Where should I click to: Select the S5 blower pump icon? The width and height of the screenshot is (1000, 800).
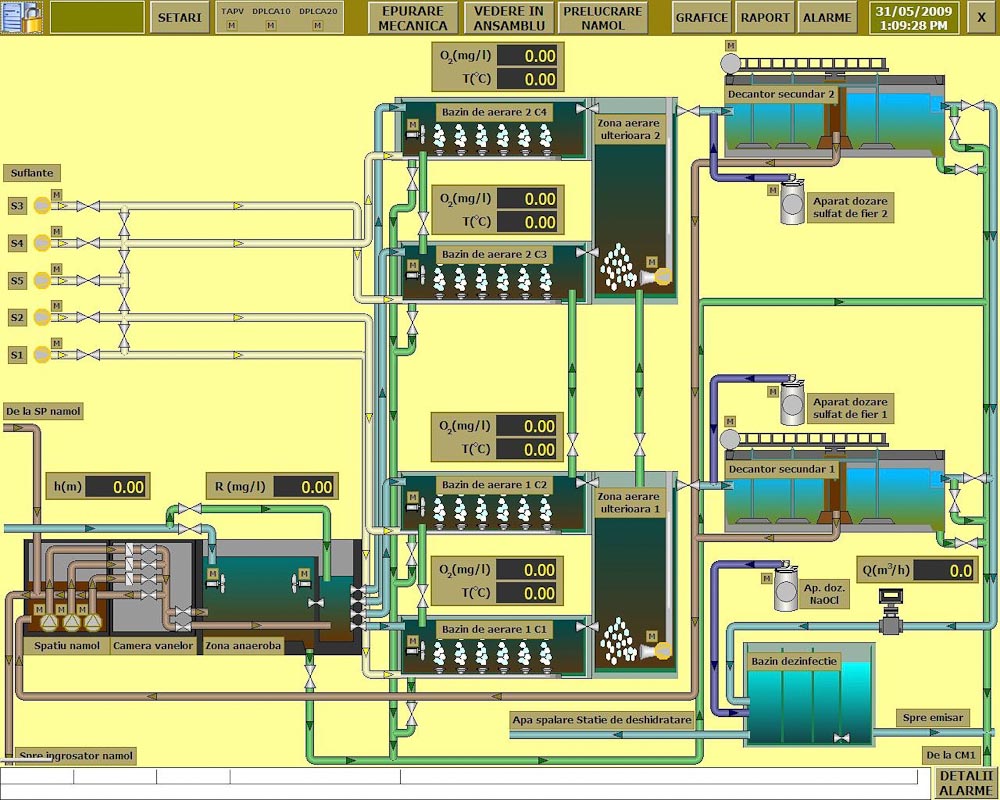pyautogui.click(x=42, y=280)
